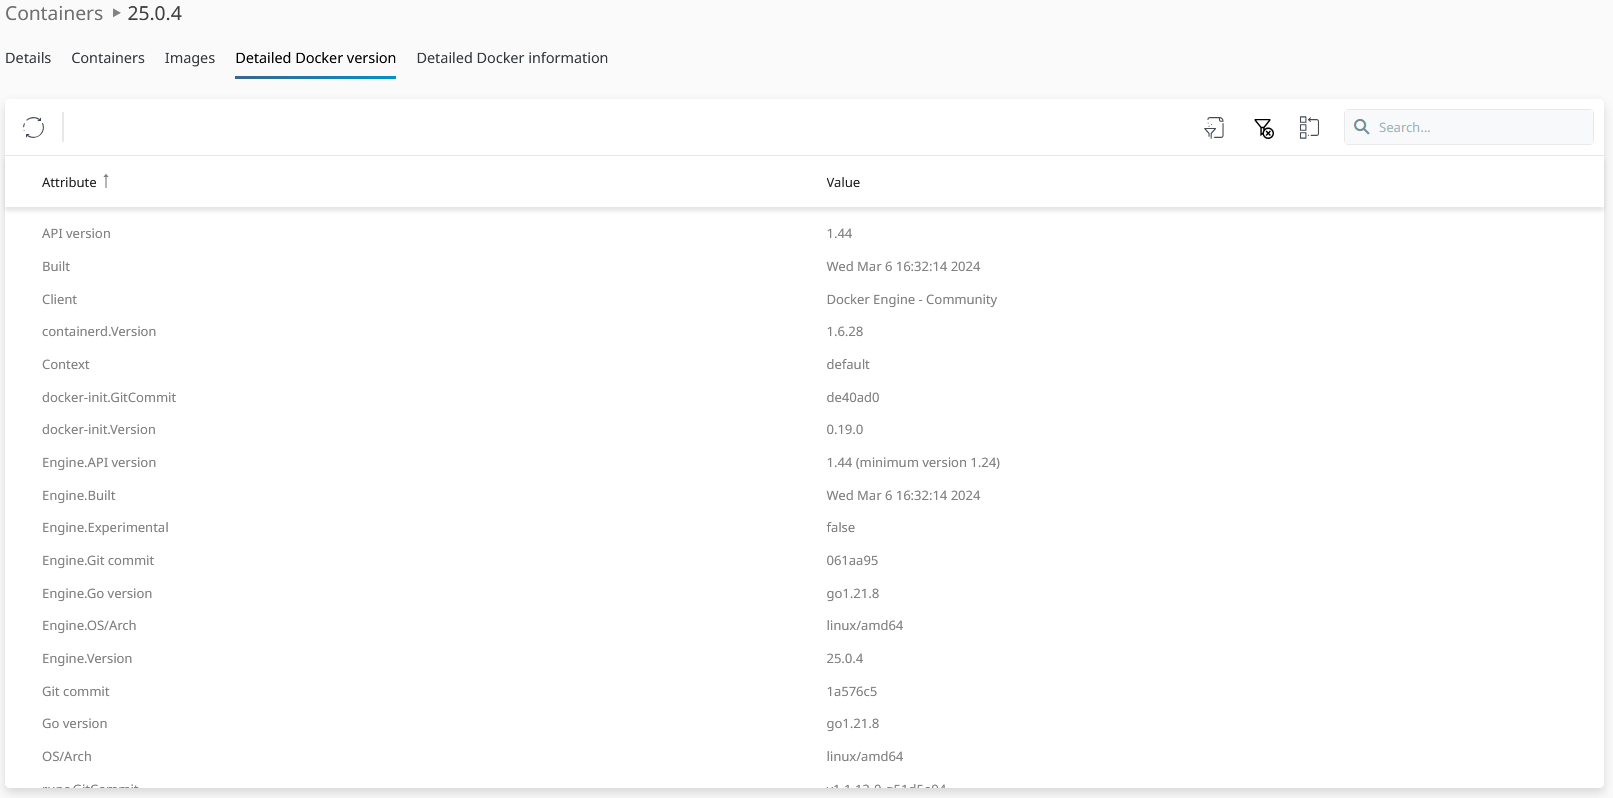
Task: Click the breadcrumb arrow after Containers
Action: [x=116, y=13]
